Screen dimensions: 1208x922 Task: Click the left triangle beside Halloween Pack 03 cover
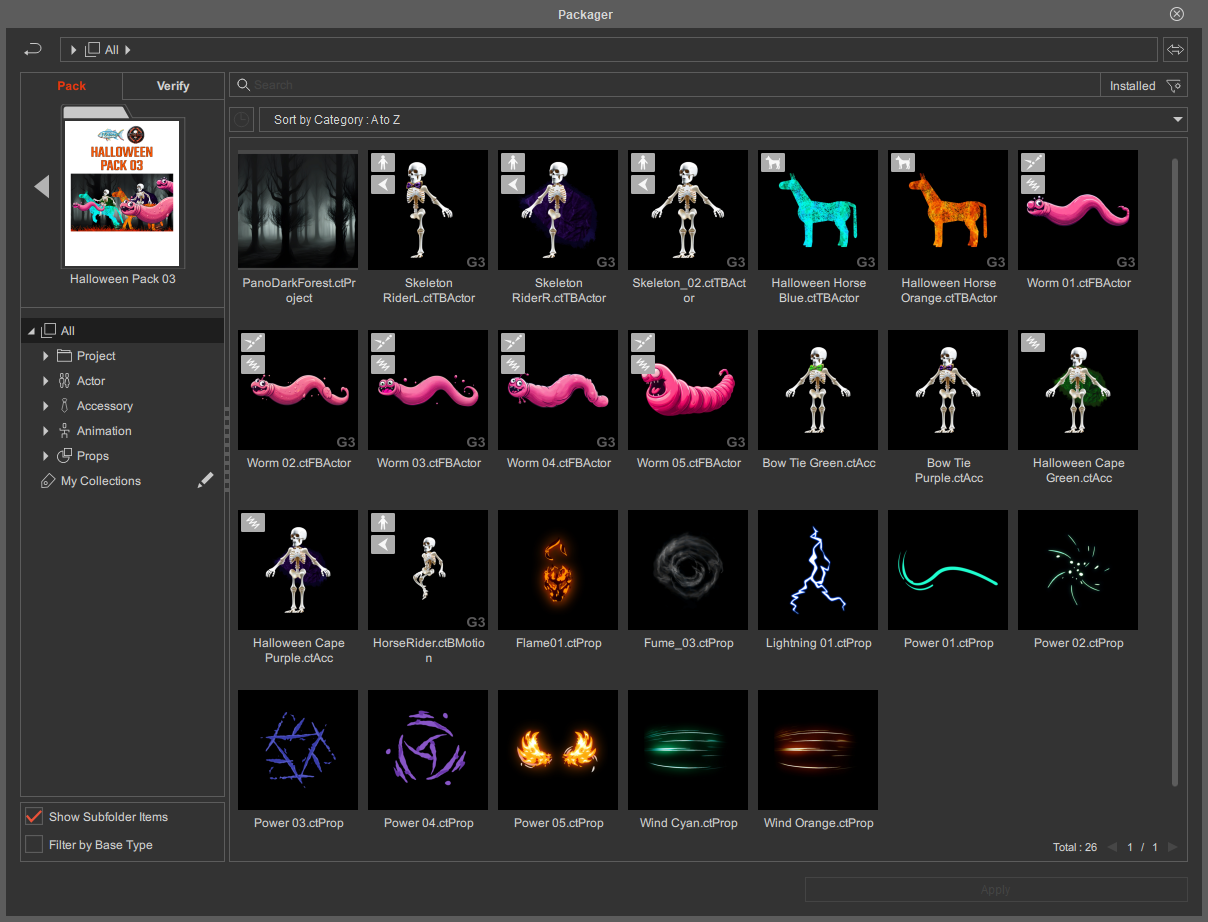(x=42, y=186)
